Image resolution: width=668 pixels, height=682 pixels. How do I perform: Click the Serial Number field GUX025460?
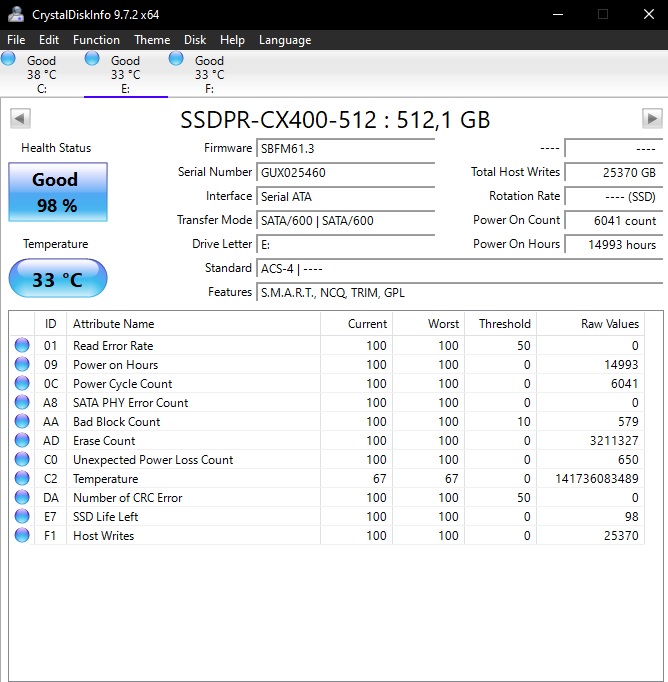point(346,173)
